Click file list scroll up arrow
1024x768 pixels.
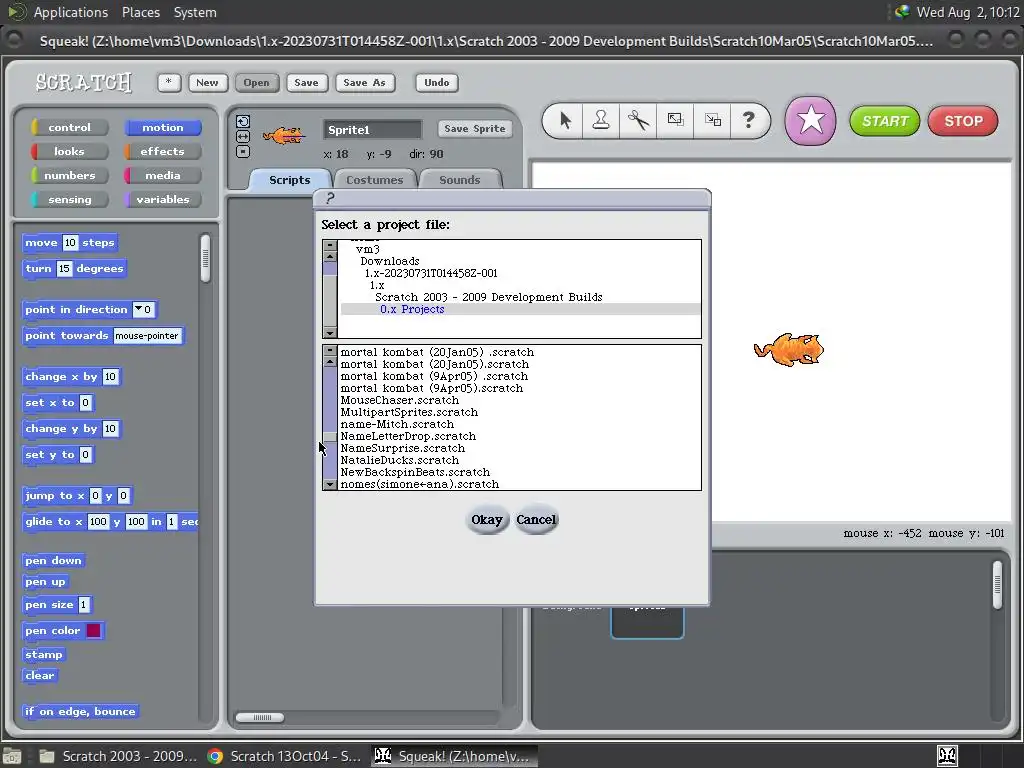coord(330,362)
